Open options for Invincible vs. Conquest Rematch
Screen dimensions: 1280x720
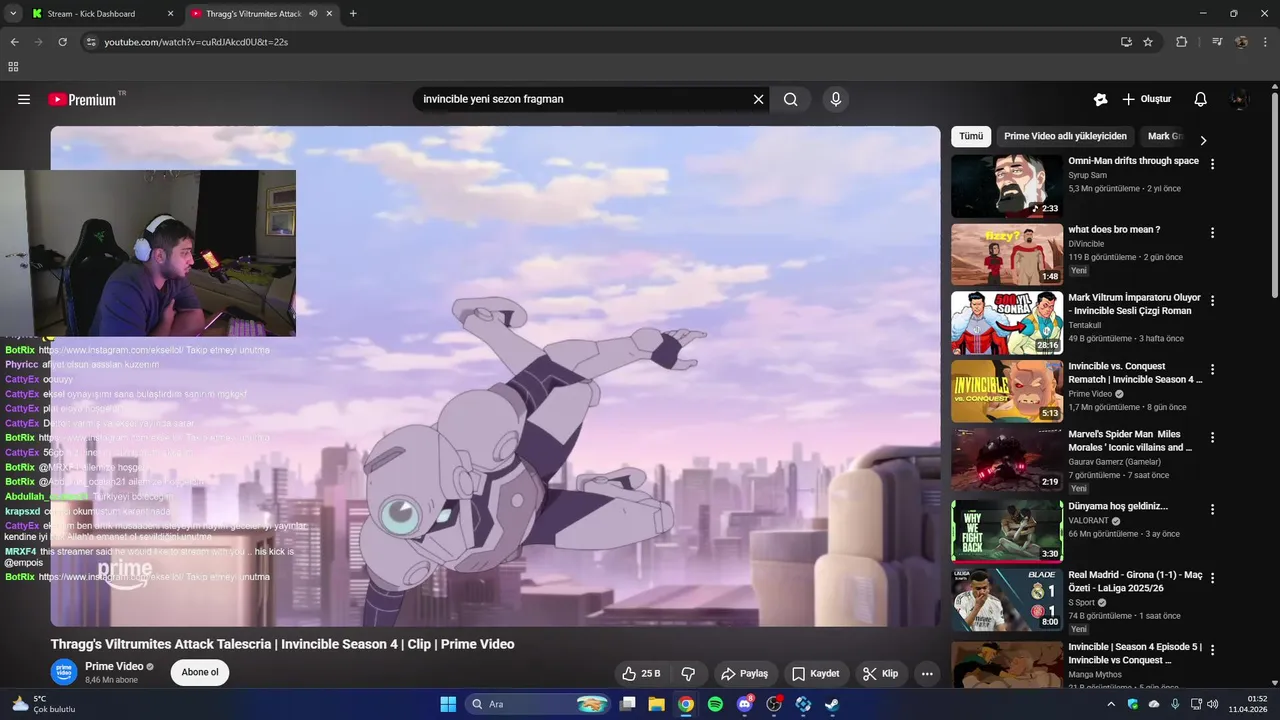point(1212,369)
